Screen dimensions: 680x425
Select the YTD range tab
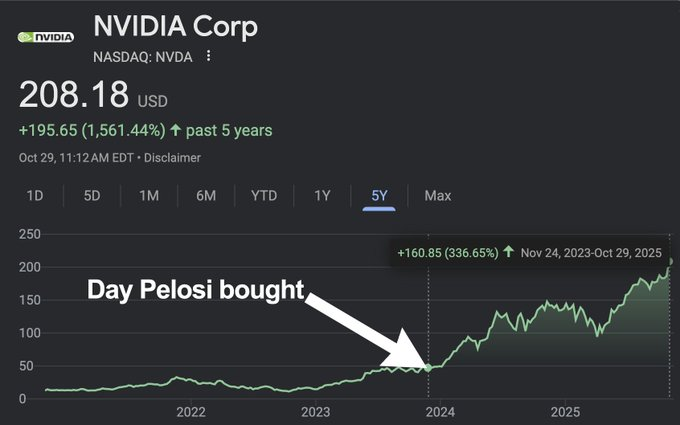click(x=264, y=196)
